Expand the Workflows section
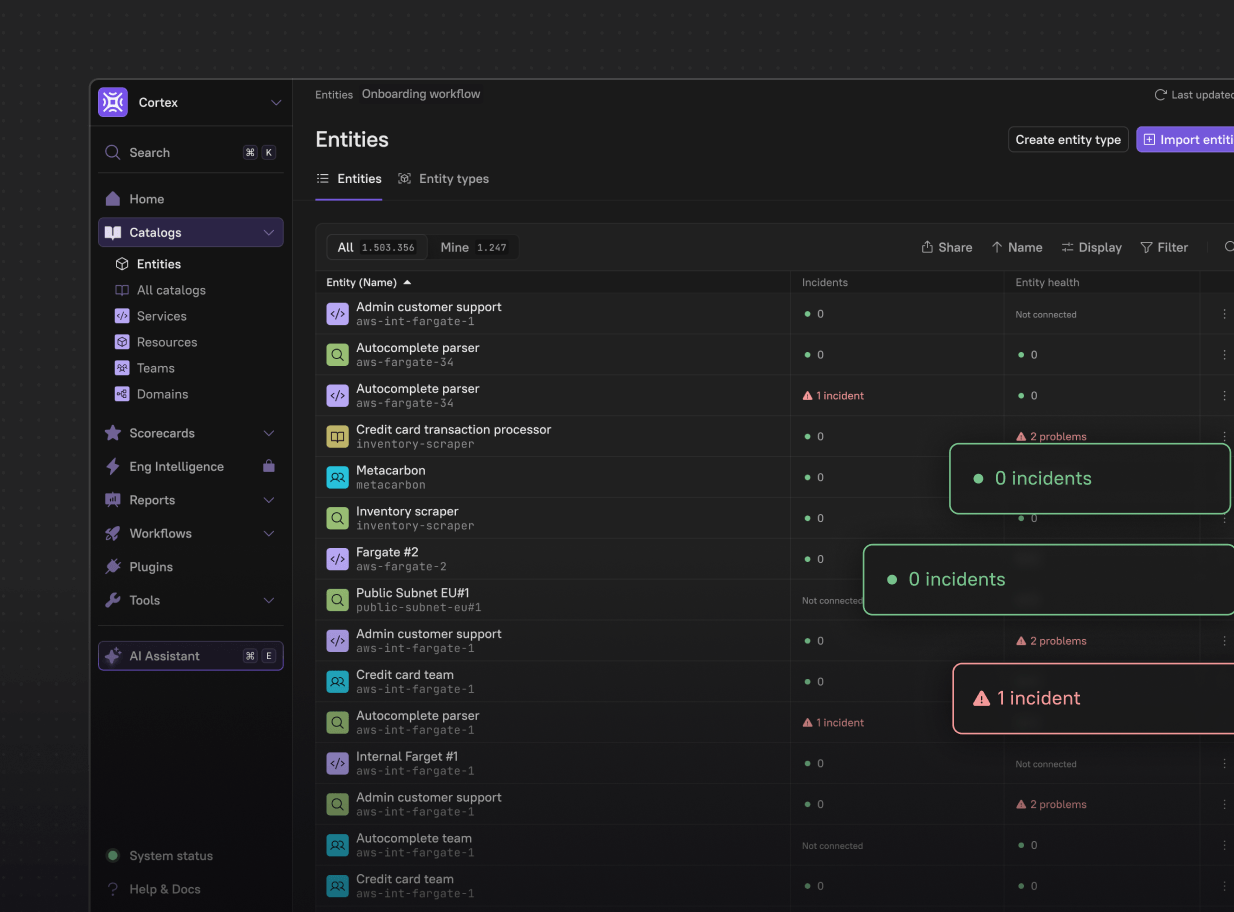Image resolution: width=1234 pixels, height=912 pixels. (x=268, y=533)
